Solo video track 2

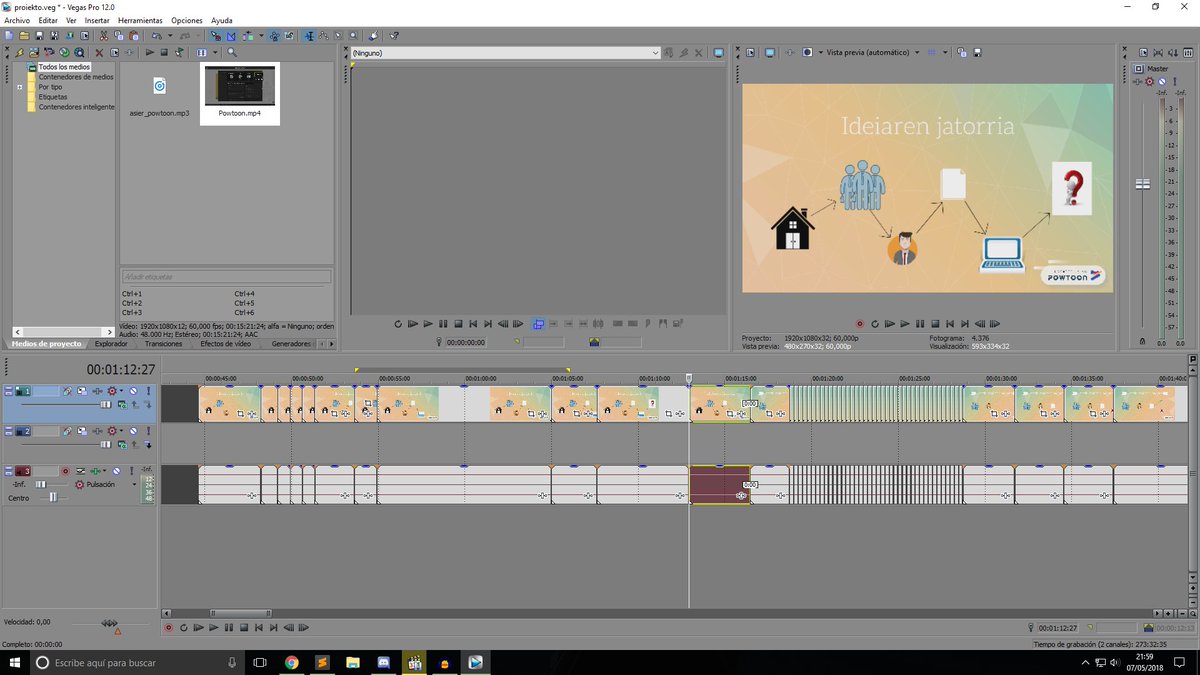148,430
